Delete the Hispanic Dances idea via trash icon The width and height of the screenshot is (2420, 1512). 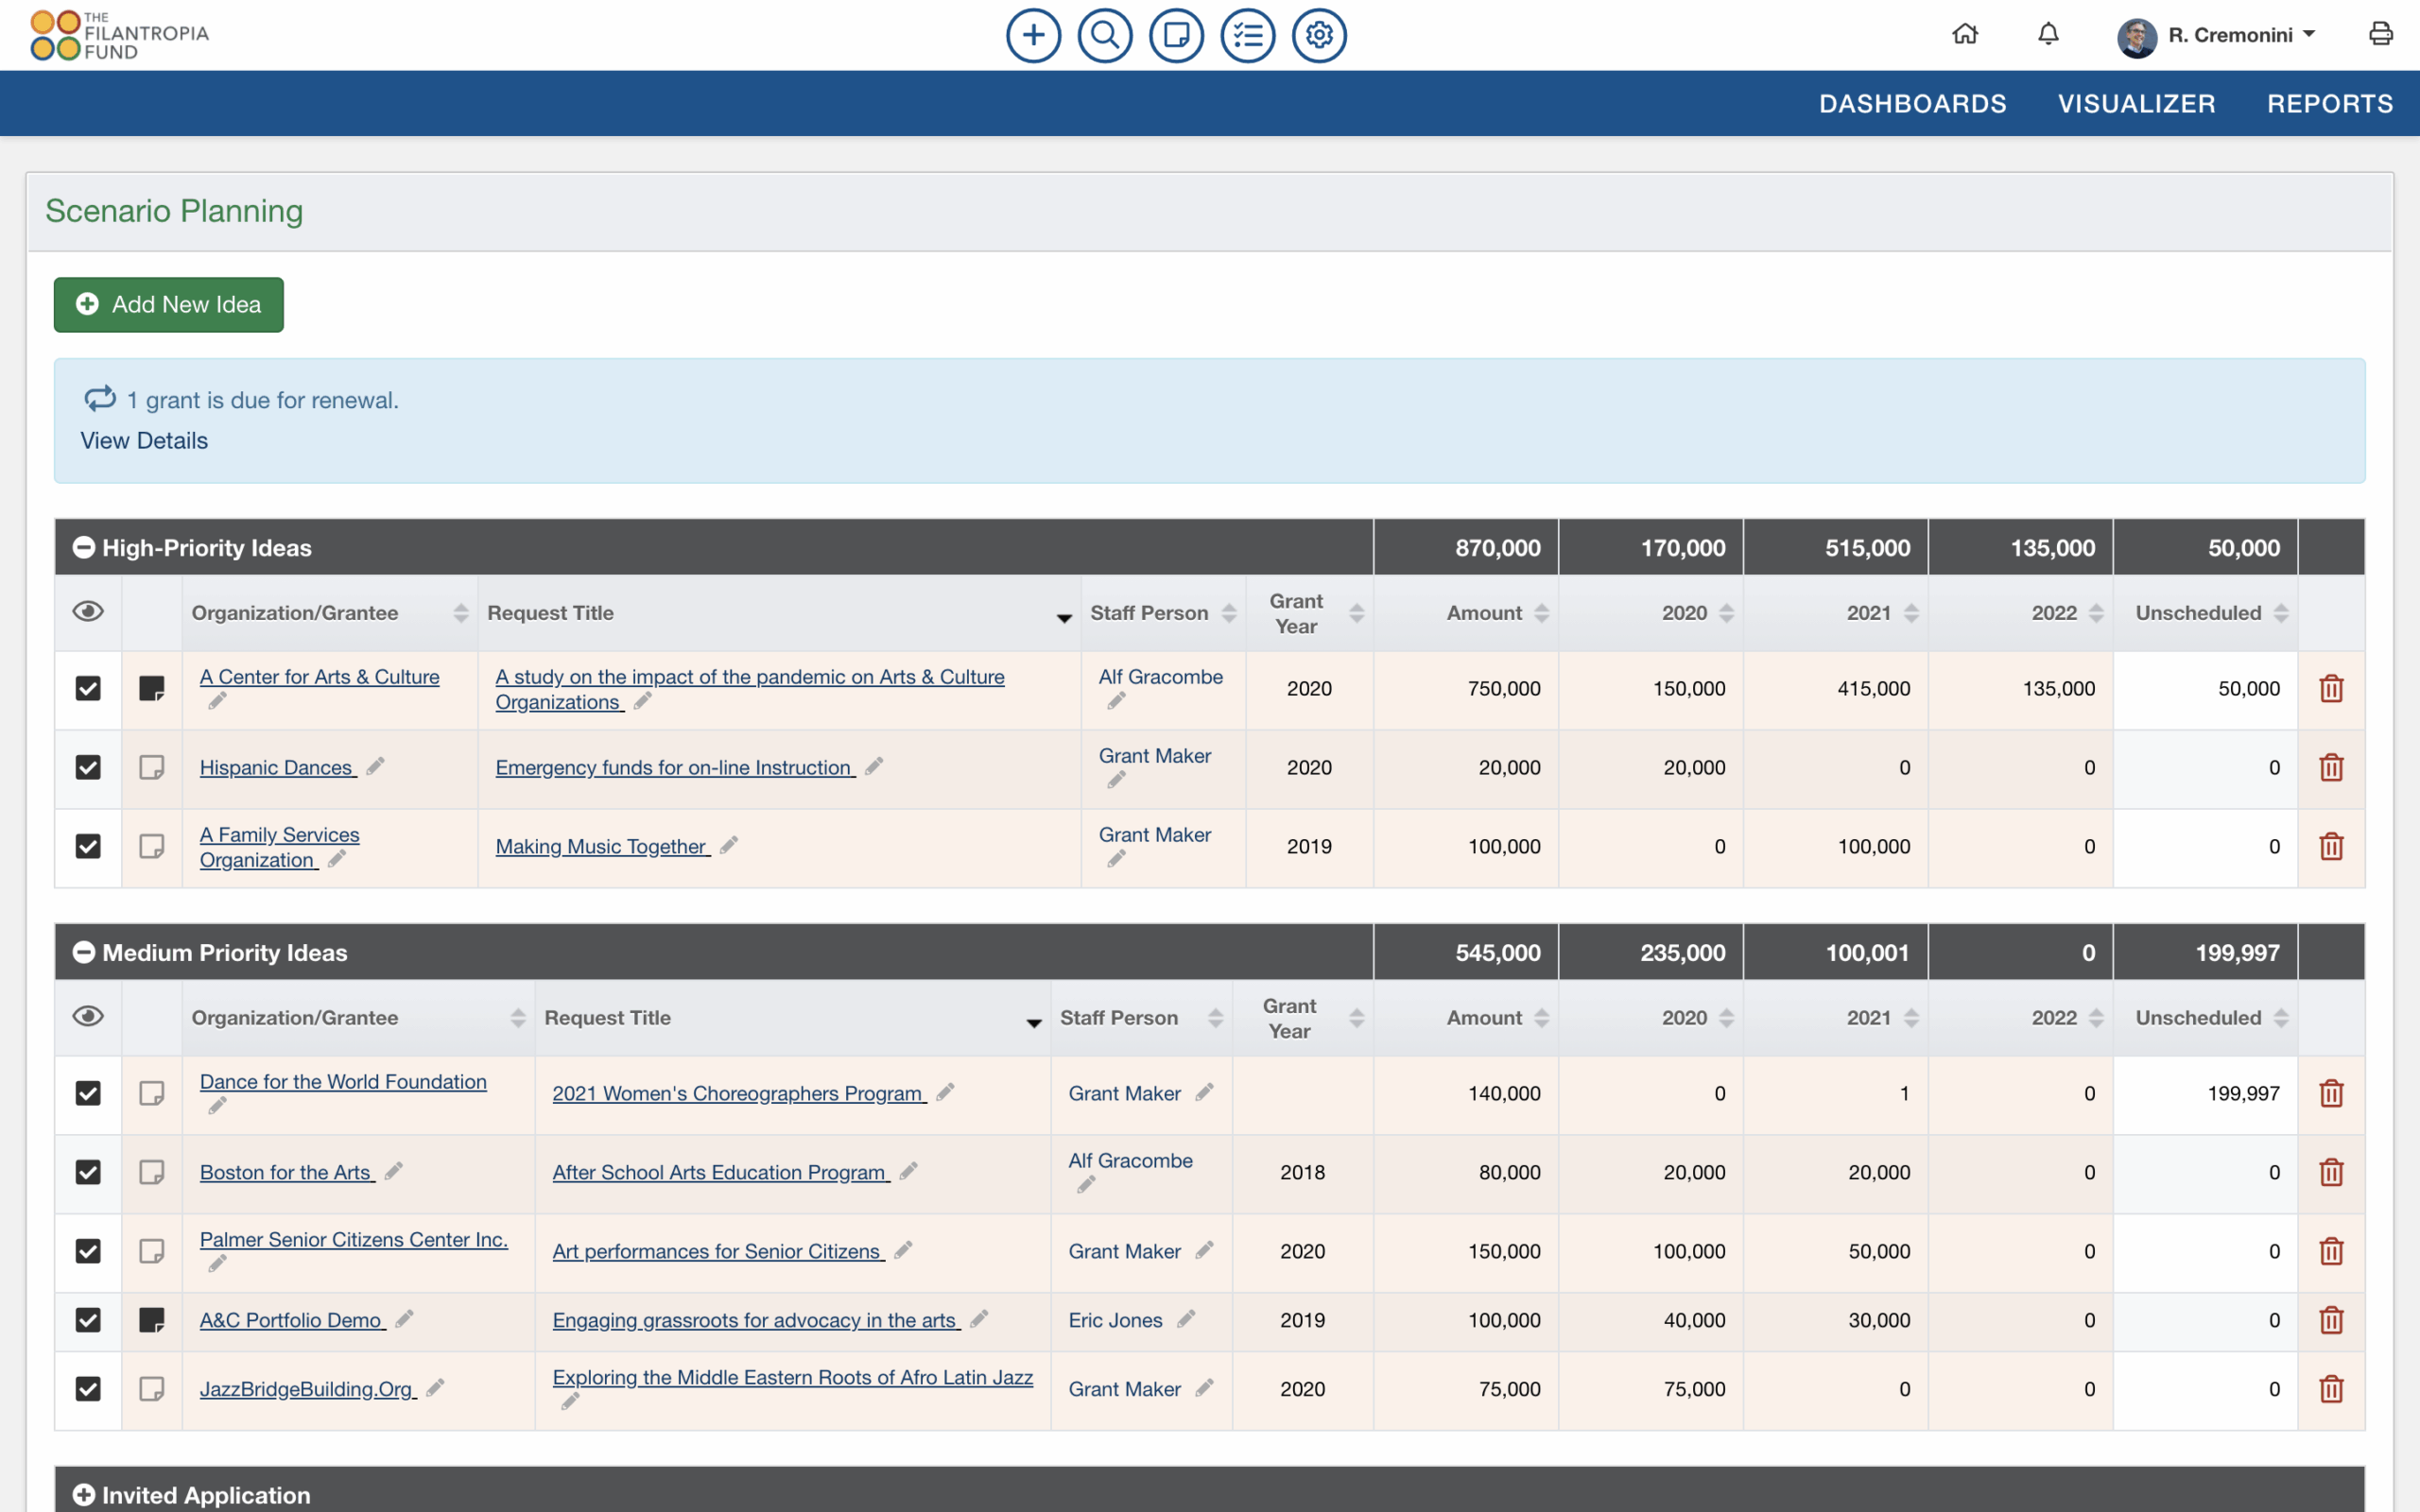2332,767
